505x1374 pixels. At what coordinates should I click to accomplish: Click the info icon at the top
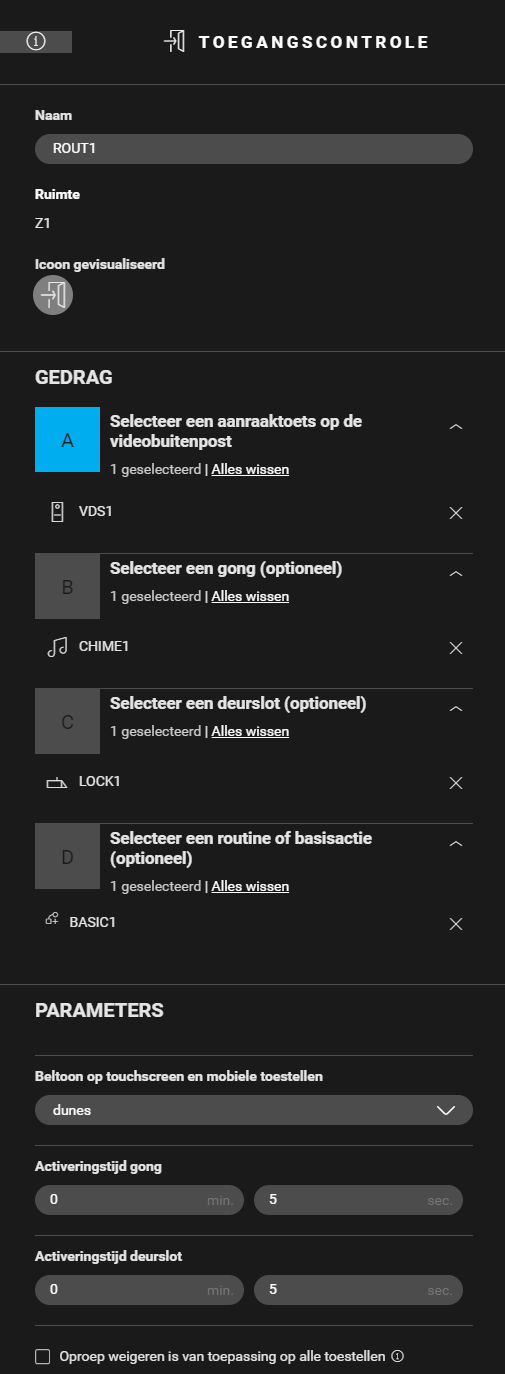[x=36, y=41]
